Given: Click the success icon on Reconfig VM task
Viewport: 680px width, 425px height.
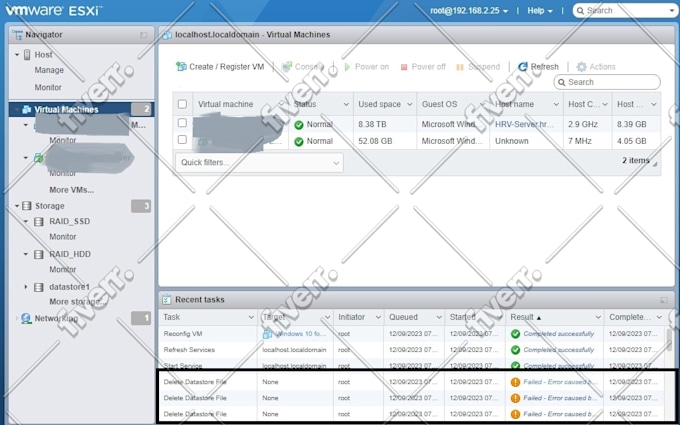Looking at the screenshot, I should (515, 334).
